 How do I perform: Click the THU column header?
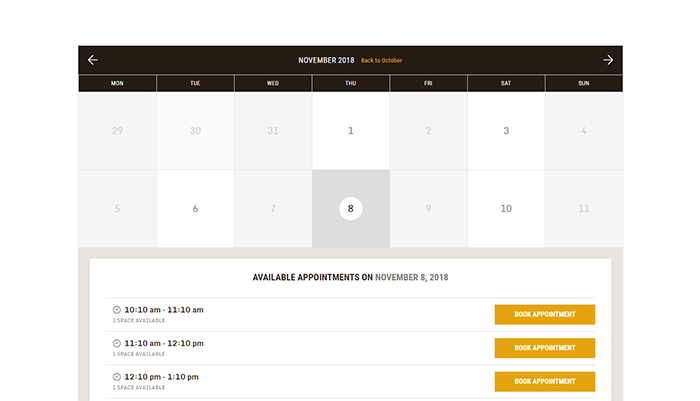tap(350, 84)
